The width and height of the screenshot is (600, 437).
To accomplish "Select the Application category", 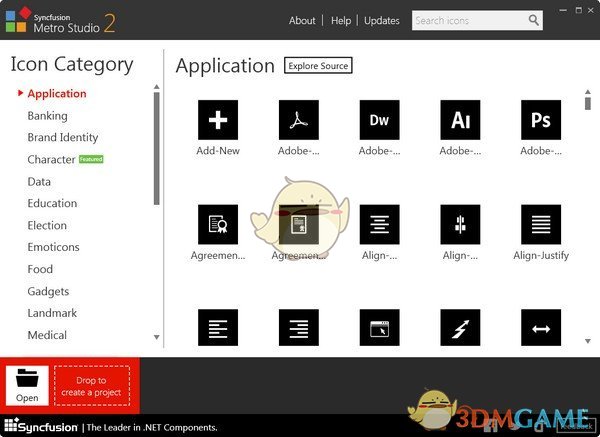I will [57, 93].
